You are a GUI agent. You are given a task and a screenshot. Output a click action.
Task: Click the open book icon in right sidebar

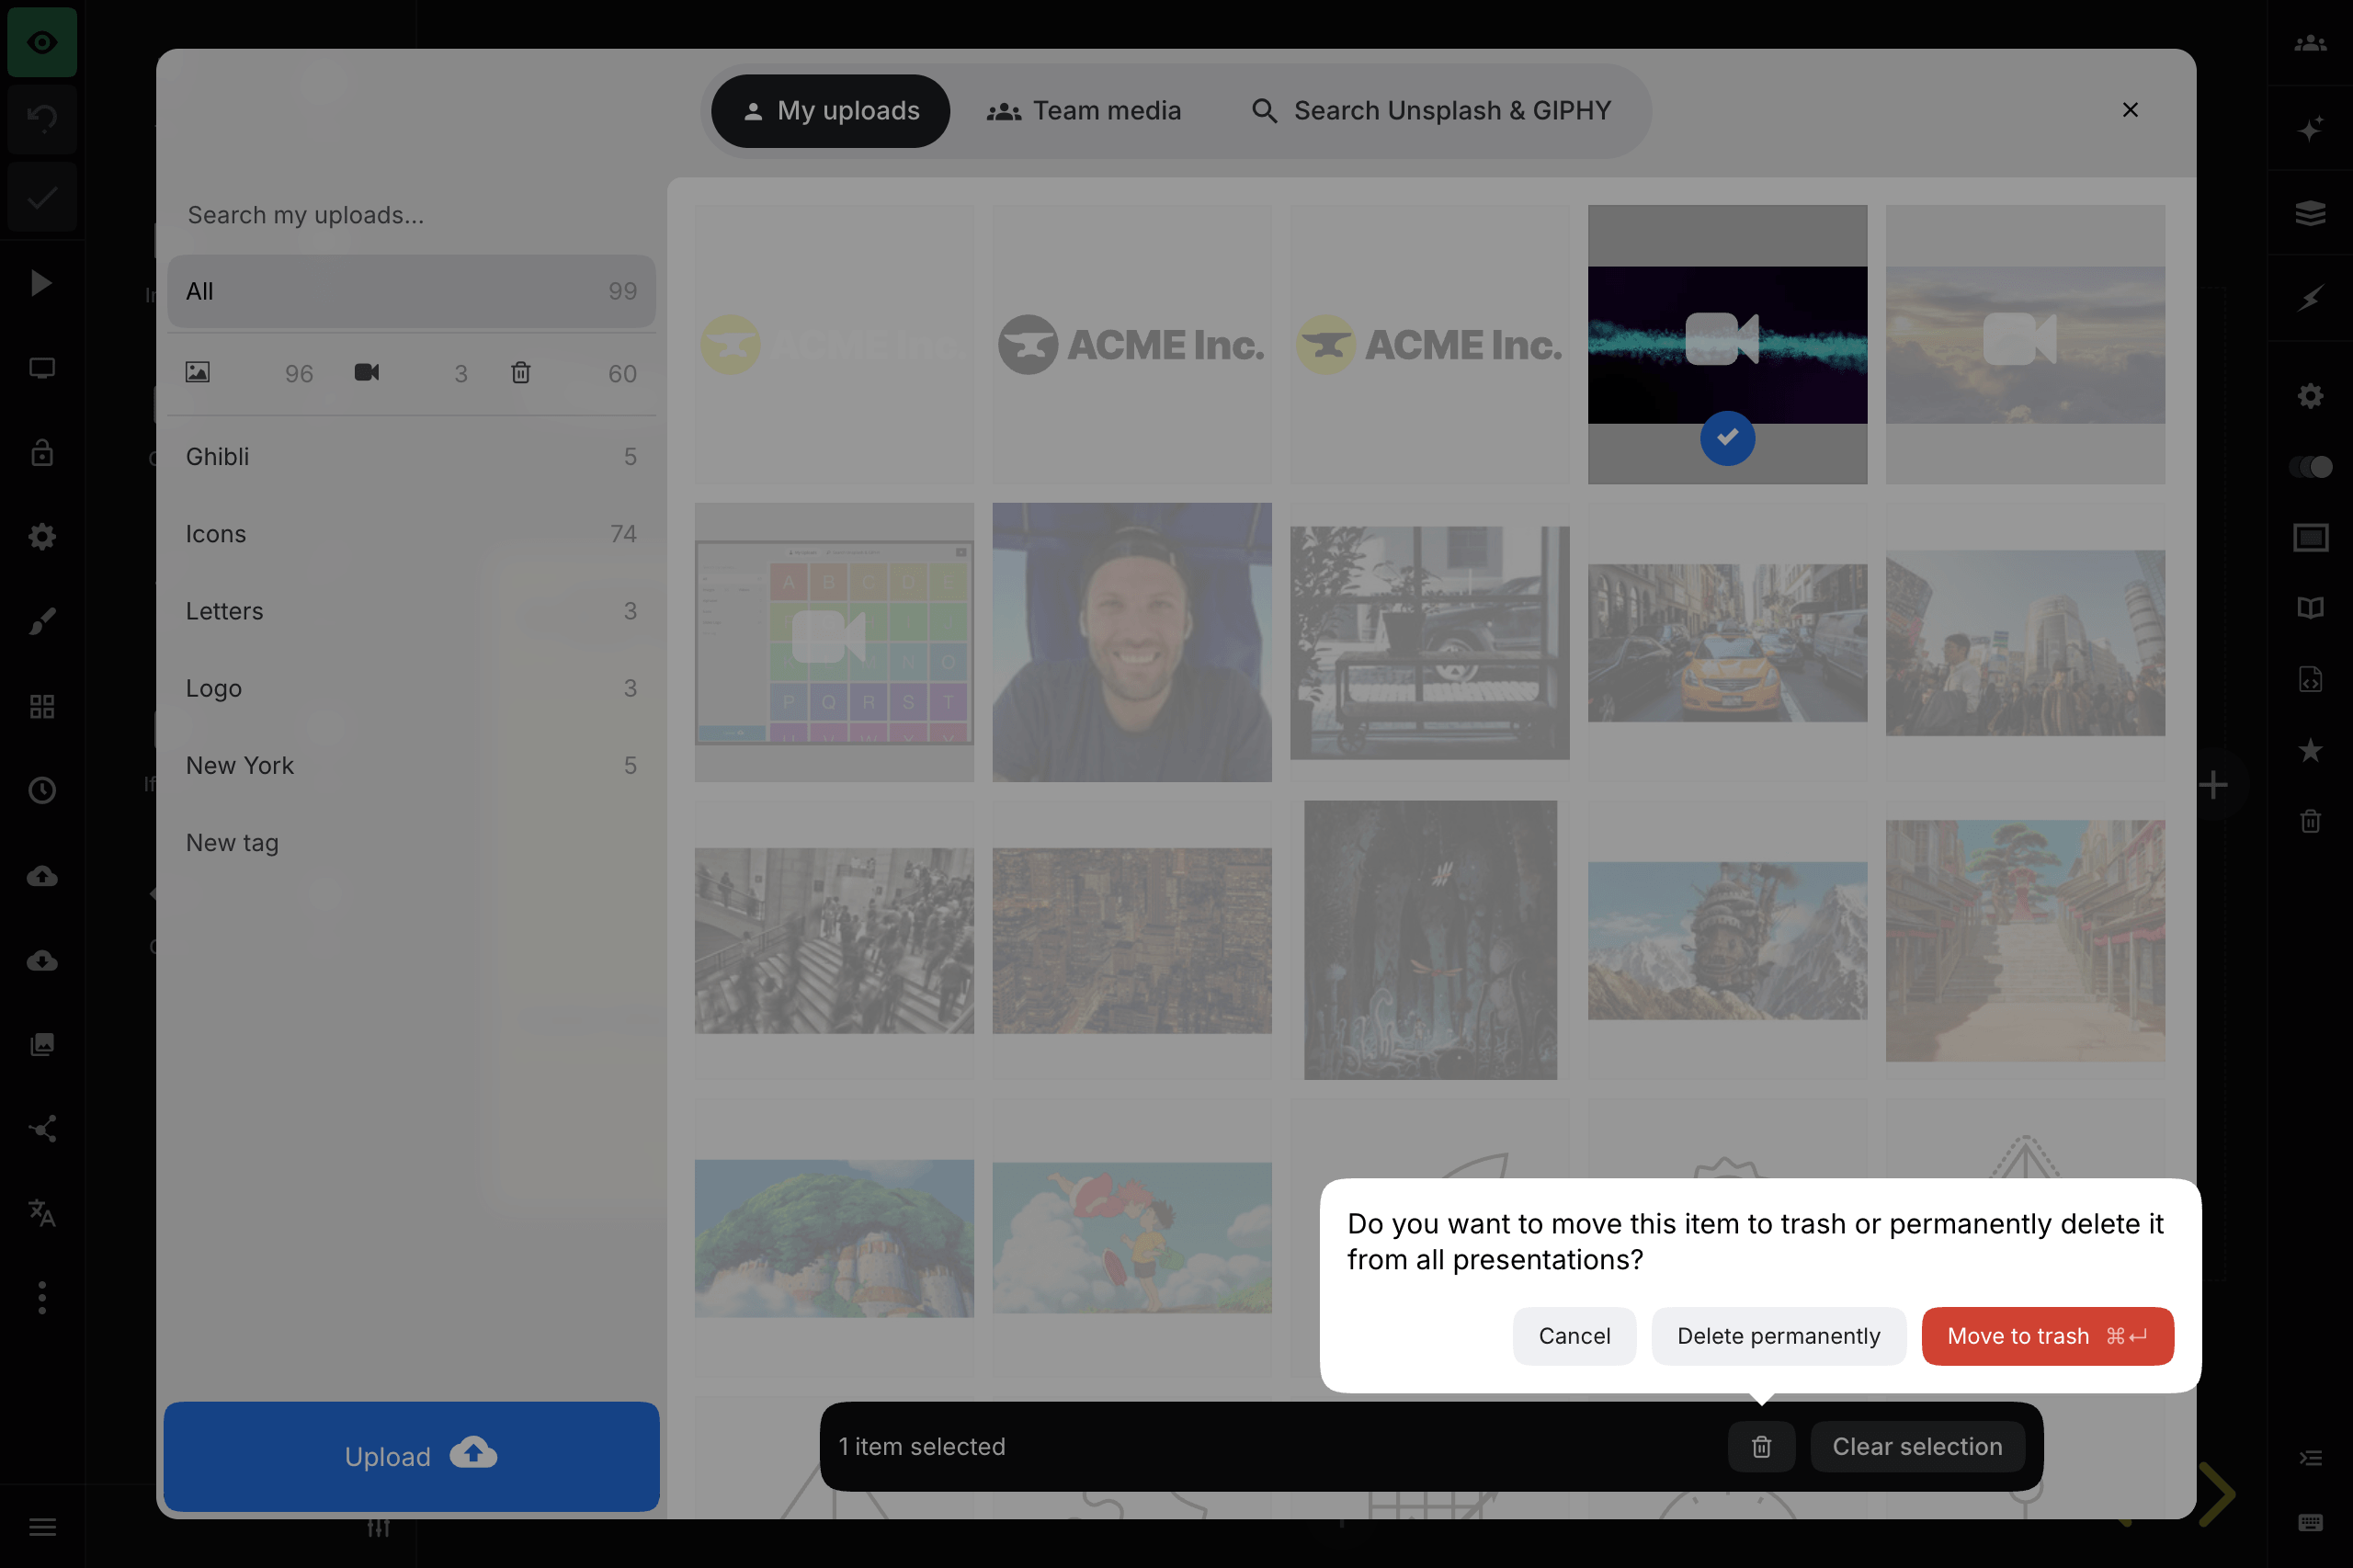pos(2310,608)
